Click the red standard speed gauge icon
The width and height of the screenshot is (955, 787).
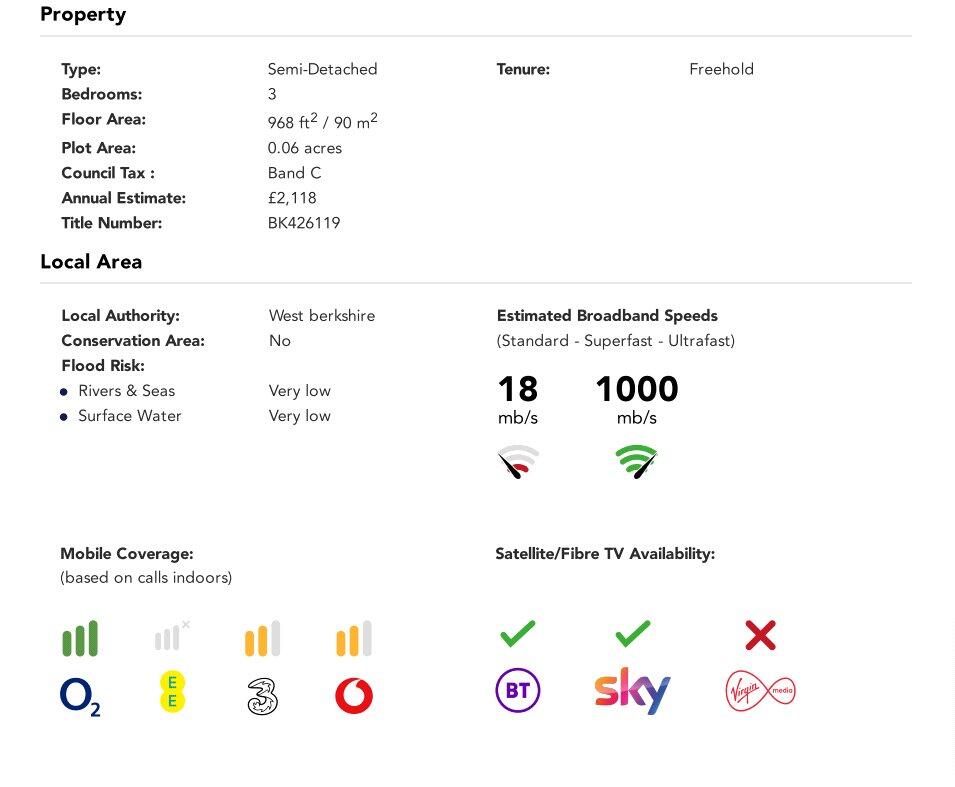[518, 462]
